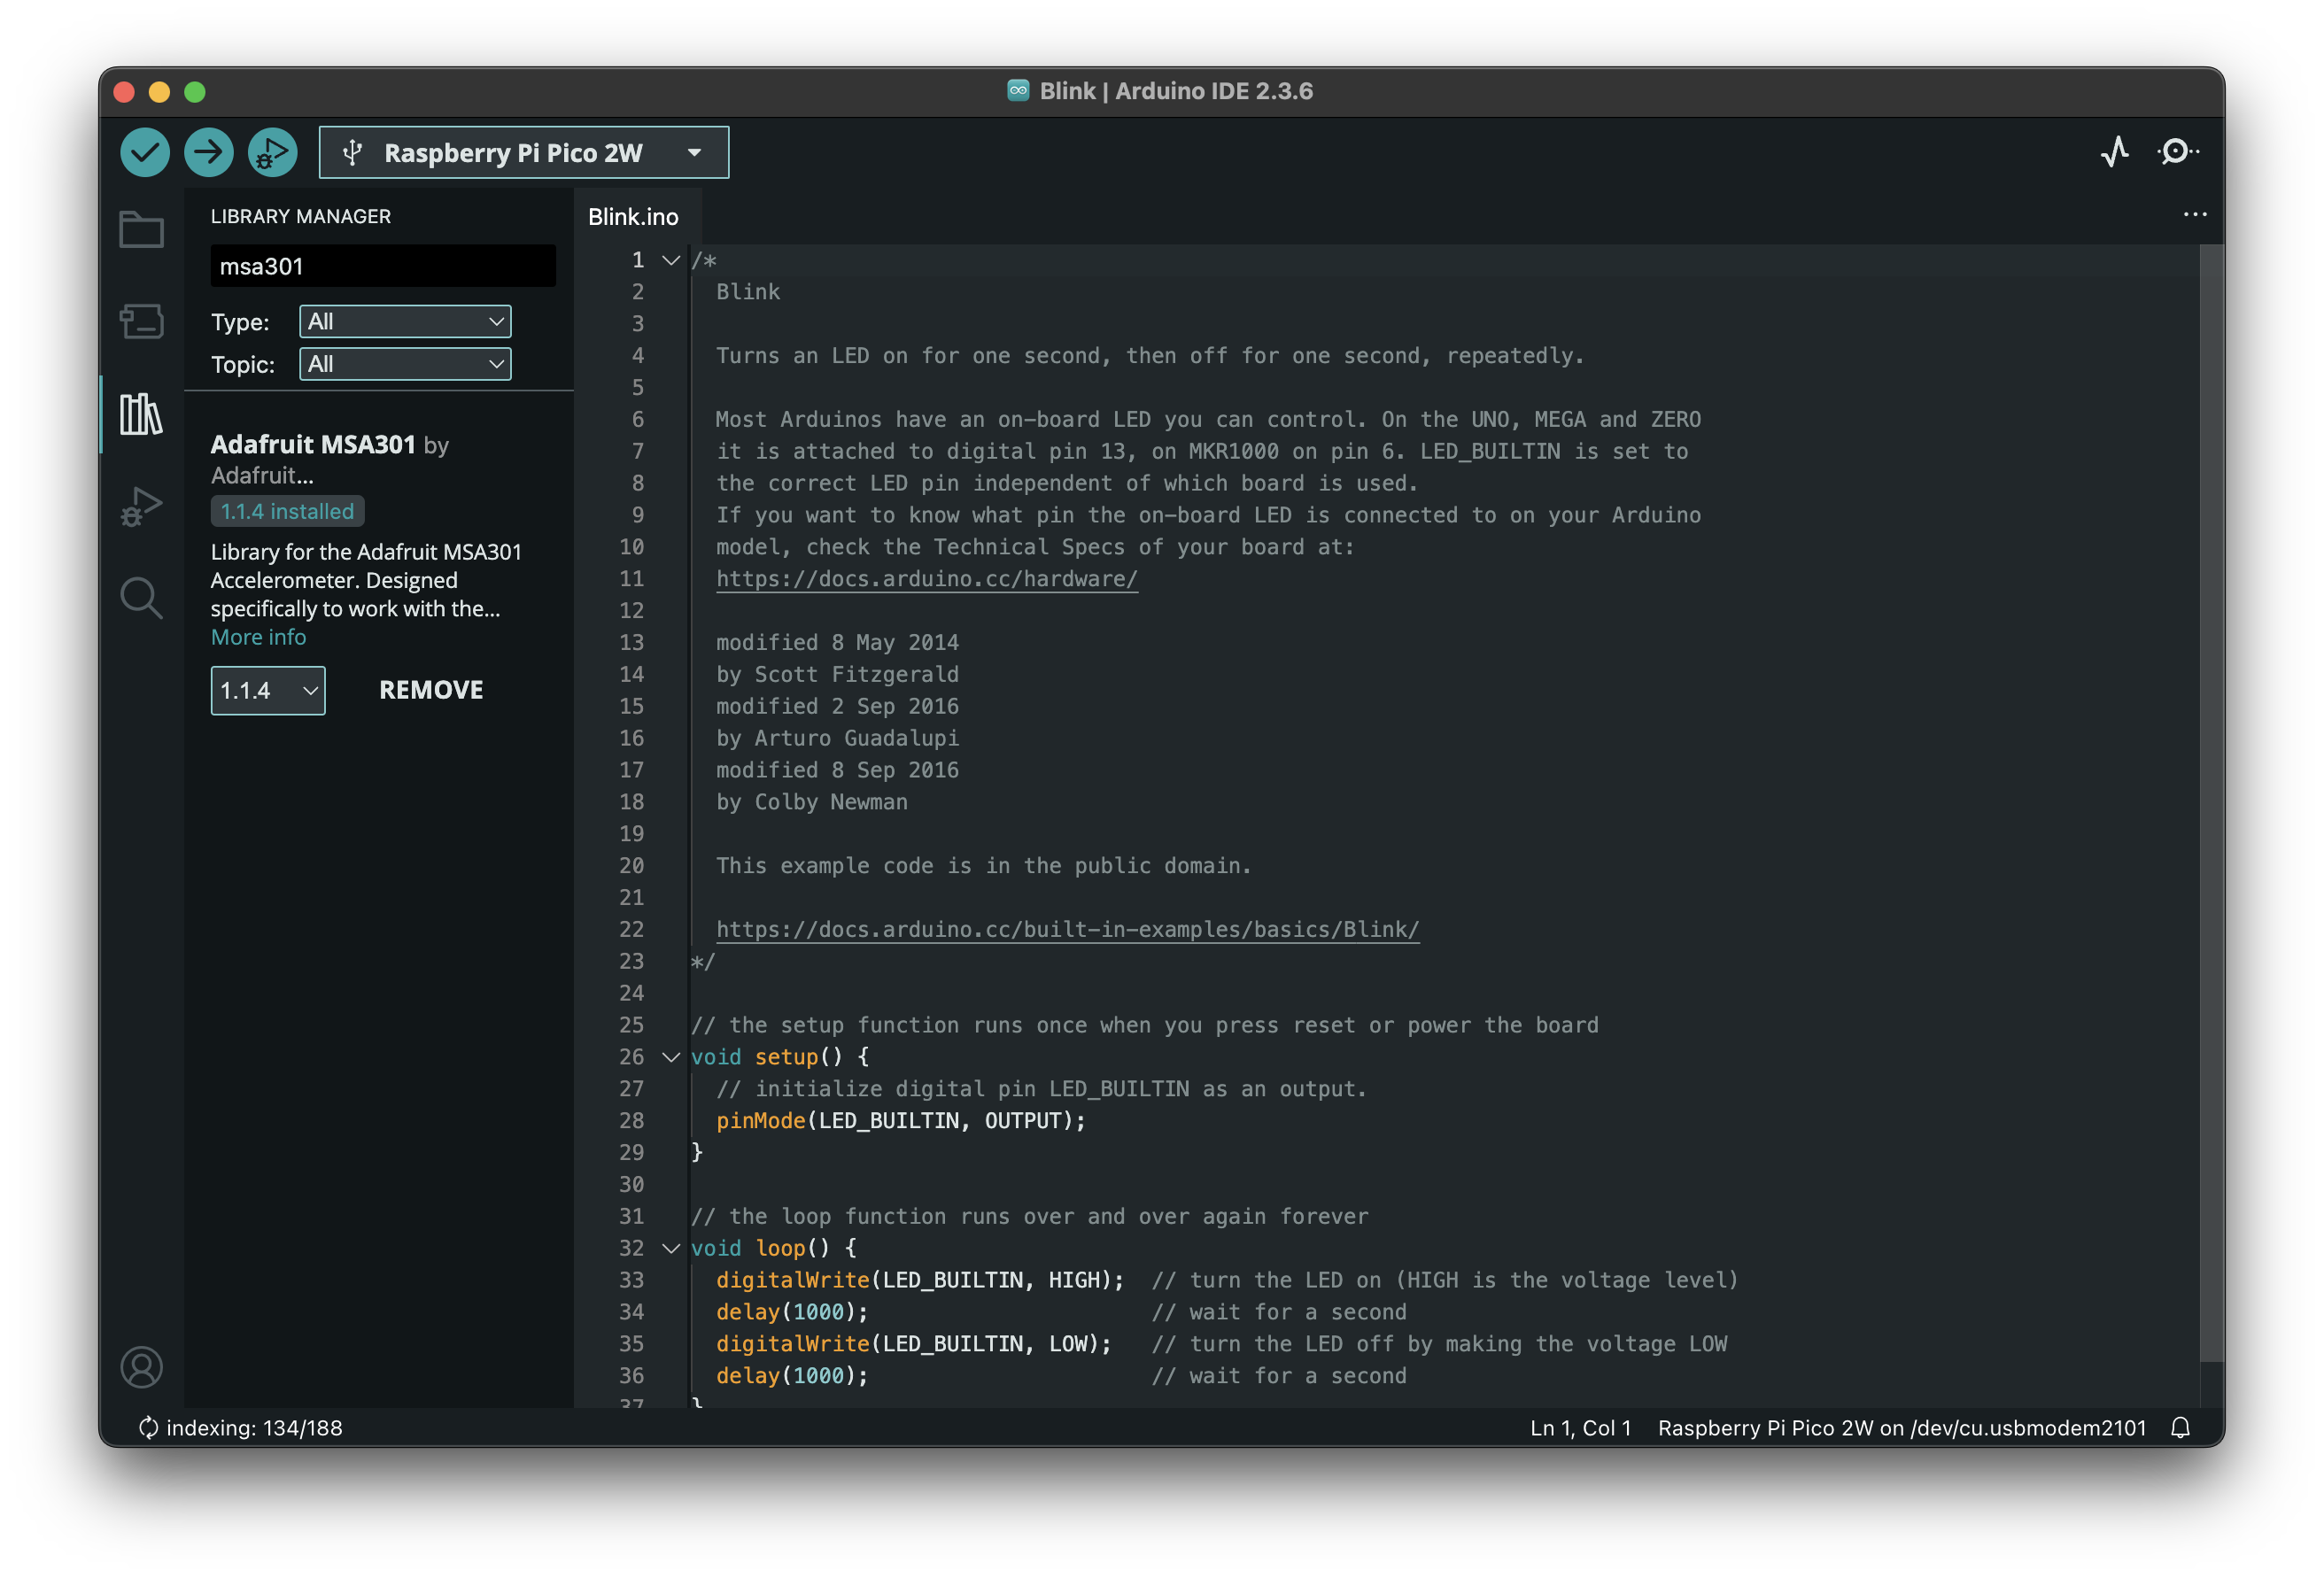Click the Verify checkmark button
Viewport: 2324px width, 1578px height.
(x=145, y=152)
